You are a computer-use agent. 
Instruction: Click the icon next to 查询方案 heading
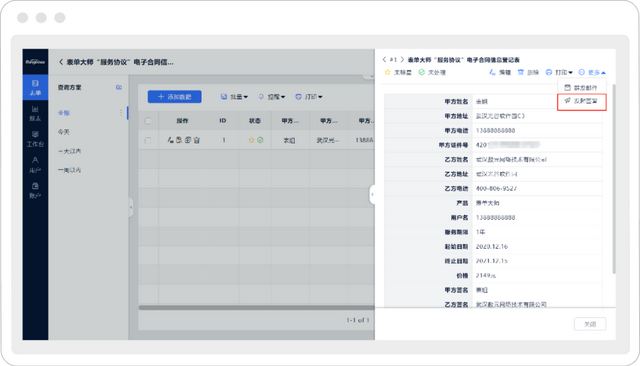point(119,87)
